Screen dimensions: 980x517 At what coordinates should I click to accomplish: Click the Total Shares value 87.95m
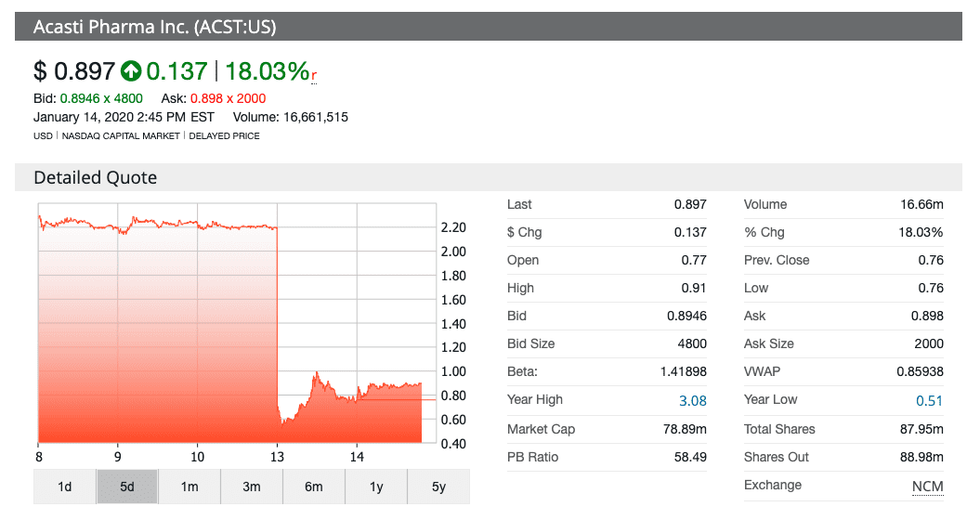pyautogui.click(x=922, y=429)
